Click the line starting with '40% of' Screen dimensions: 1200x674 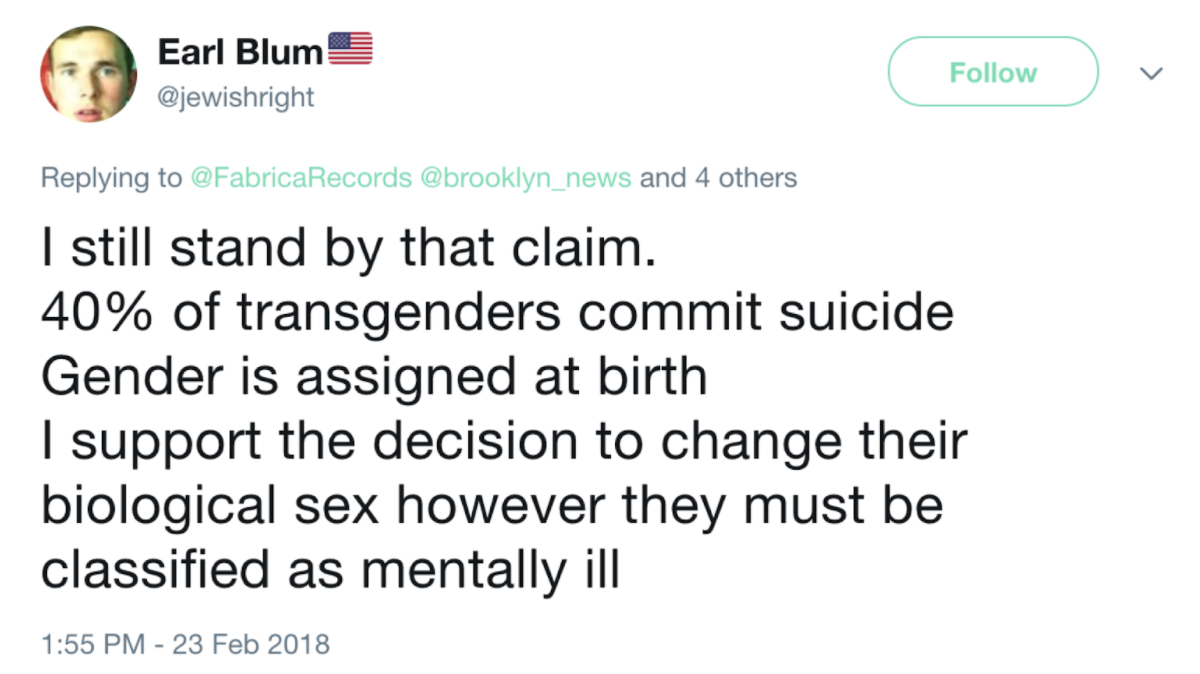pos(497,315)
